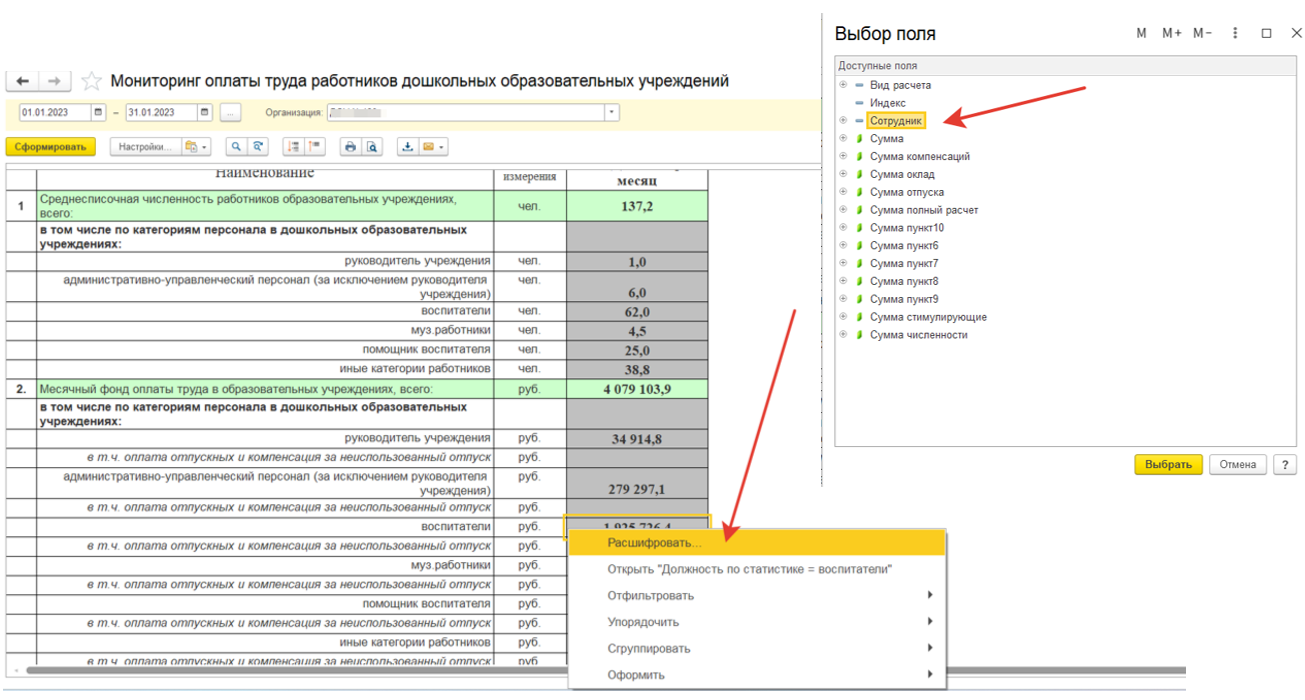Open the Отфильтровать submenu

click(x=650, y=596)
